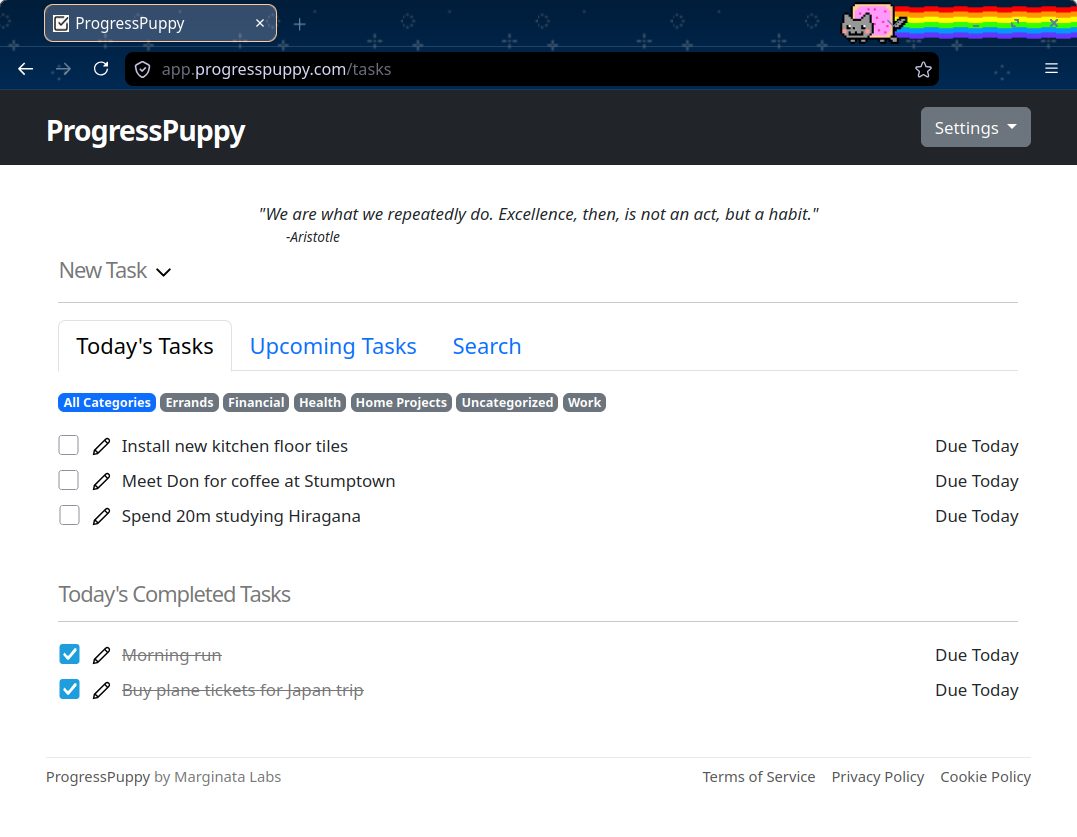The height and width of the screenshot is (837, 1077).
Task: Edit the 'Buy plane tickets for Japan trip' task
Action: click(101, 689)
